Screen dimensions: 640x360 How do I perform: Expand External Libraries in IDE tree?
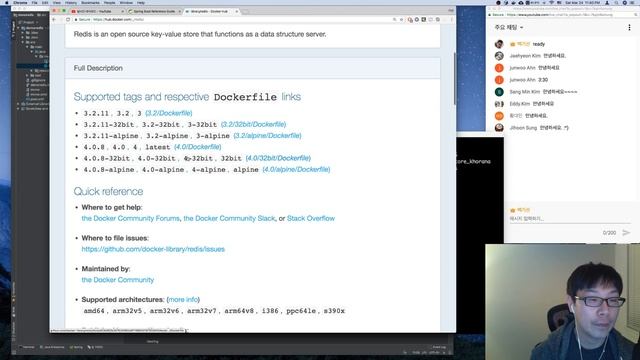point(18,104)
